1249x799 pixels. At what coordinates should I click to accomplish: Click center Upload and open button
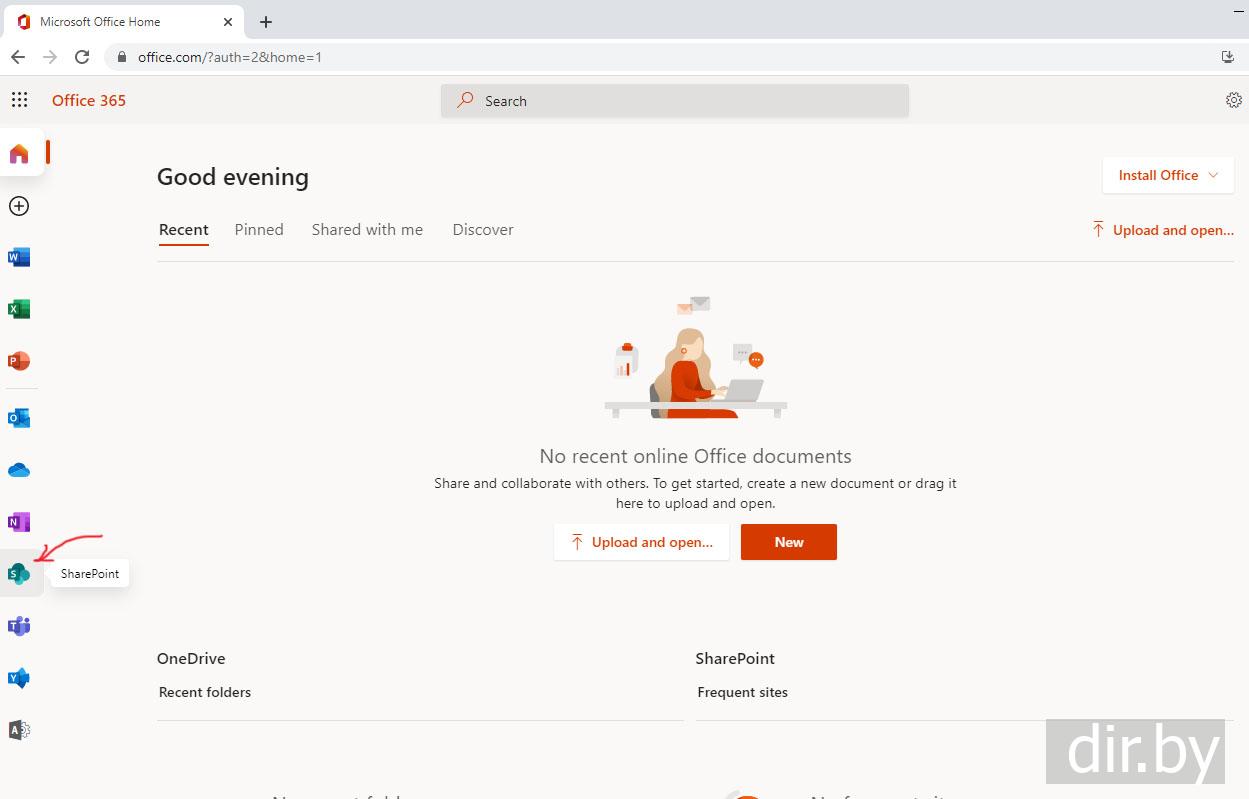click(641, 542)
